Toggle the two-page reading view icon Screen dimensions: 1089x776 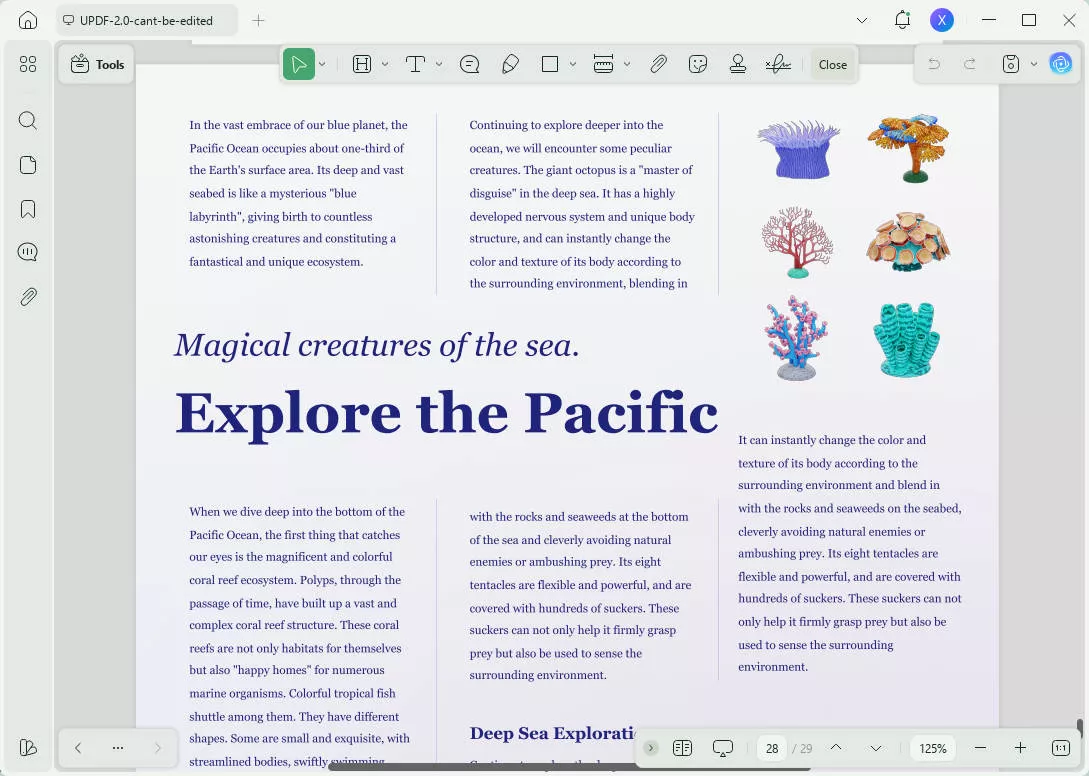click(683, 748)
